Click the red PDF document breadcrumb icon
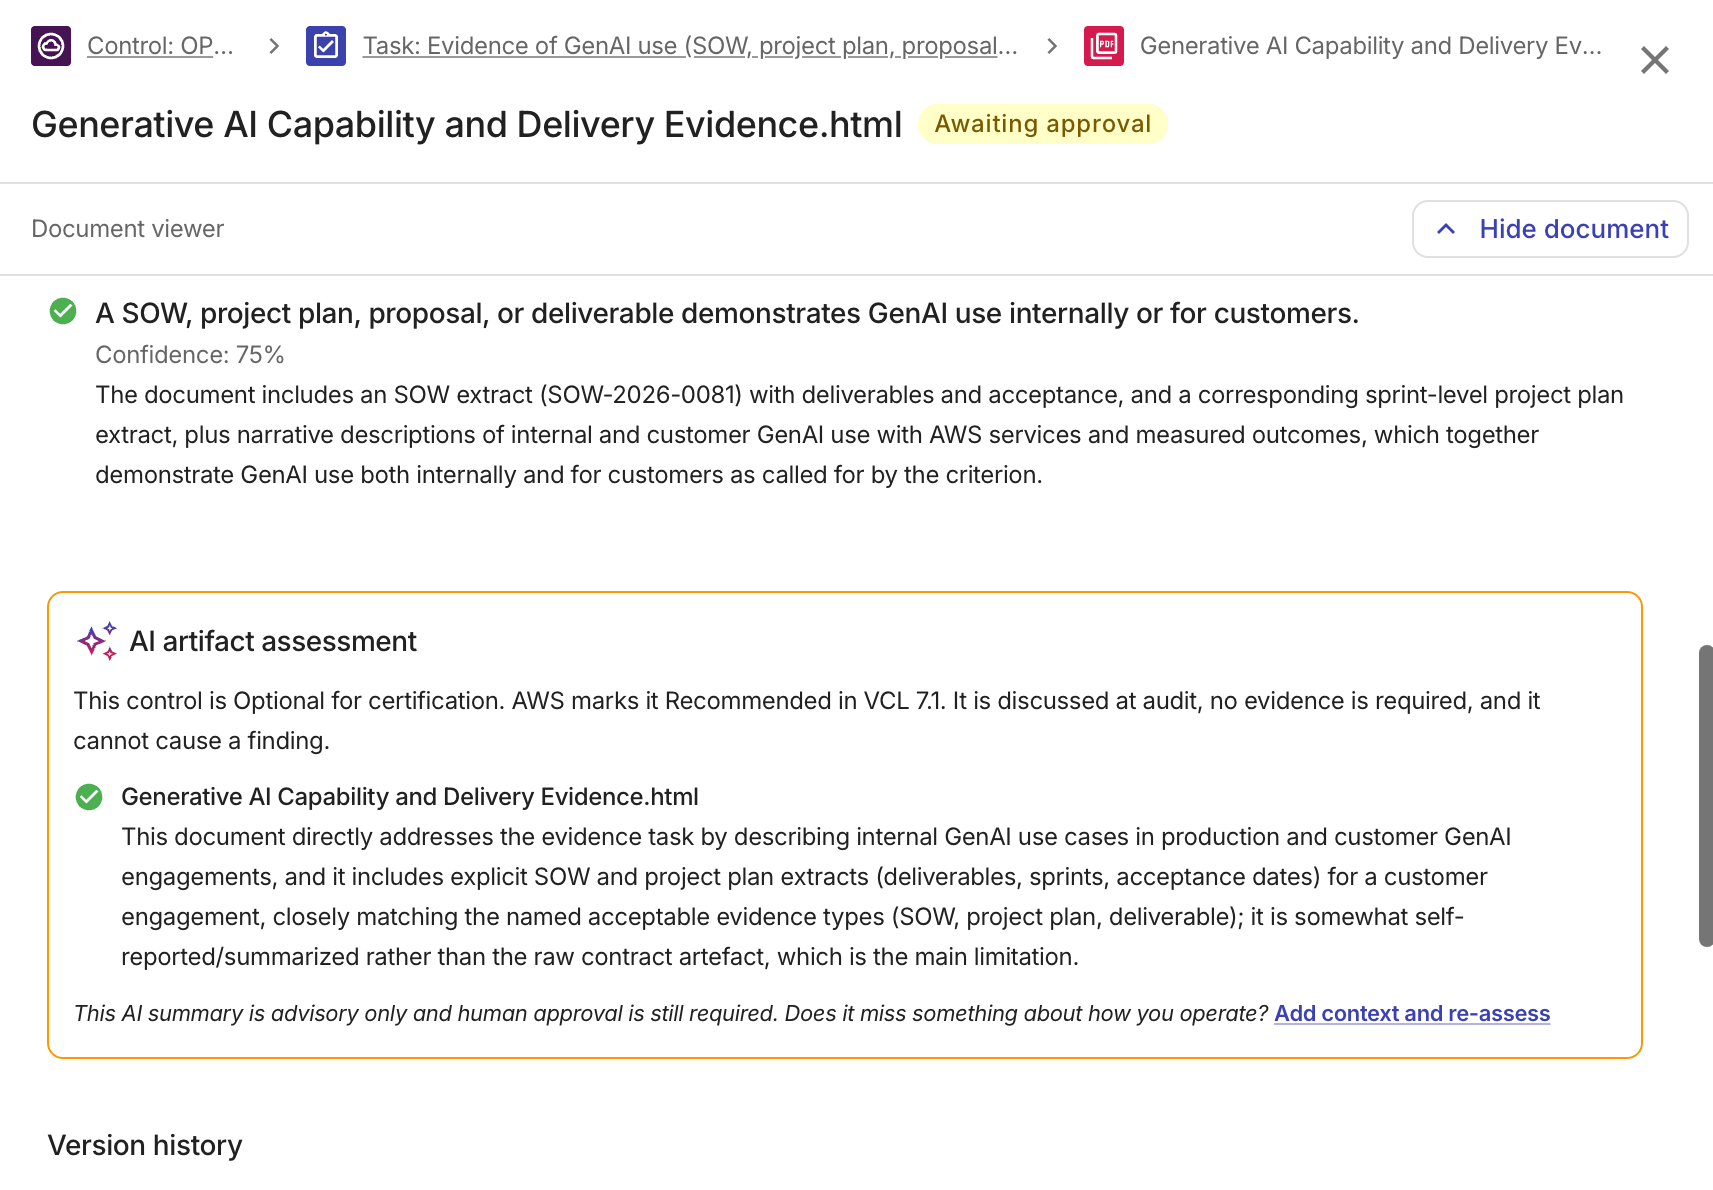 [x=1104, y=46]
